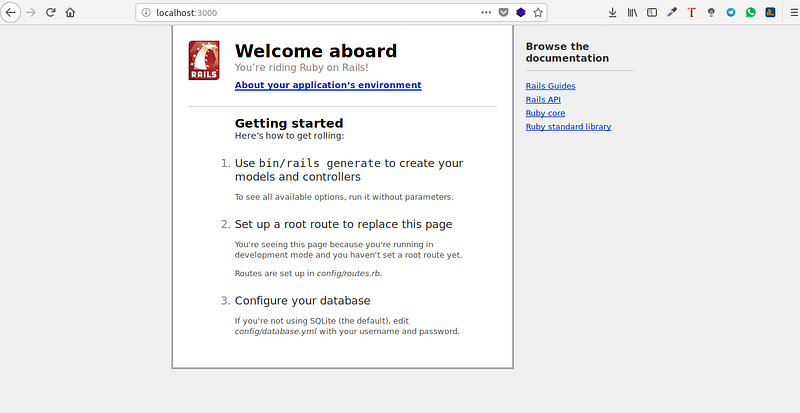
Task: Bookmark this page with the star
Action: 538,13
